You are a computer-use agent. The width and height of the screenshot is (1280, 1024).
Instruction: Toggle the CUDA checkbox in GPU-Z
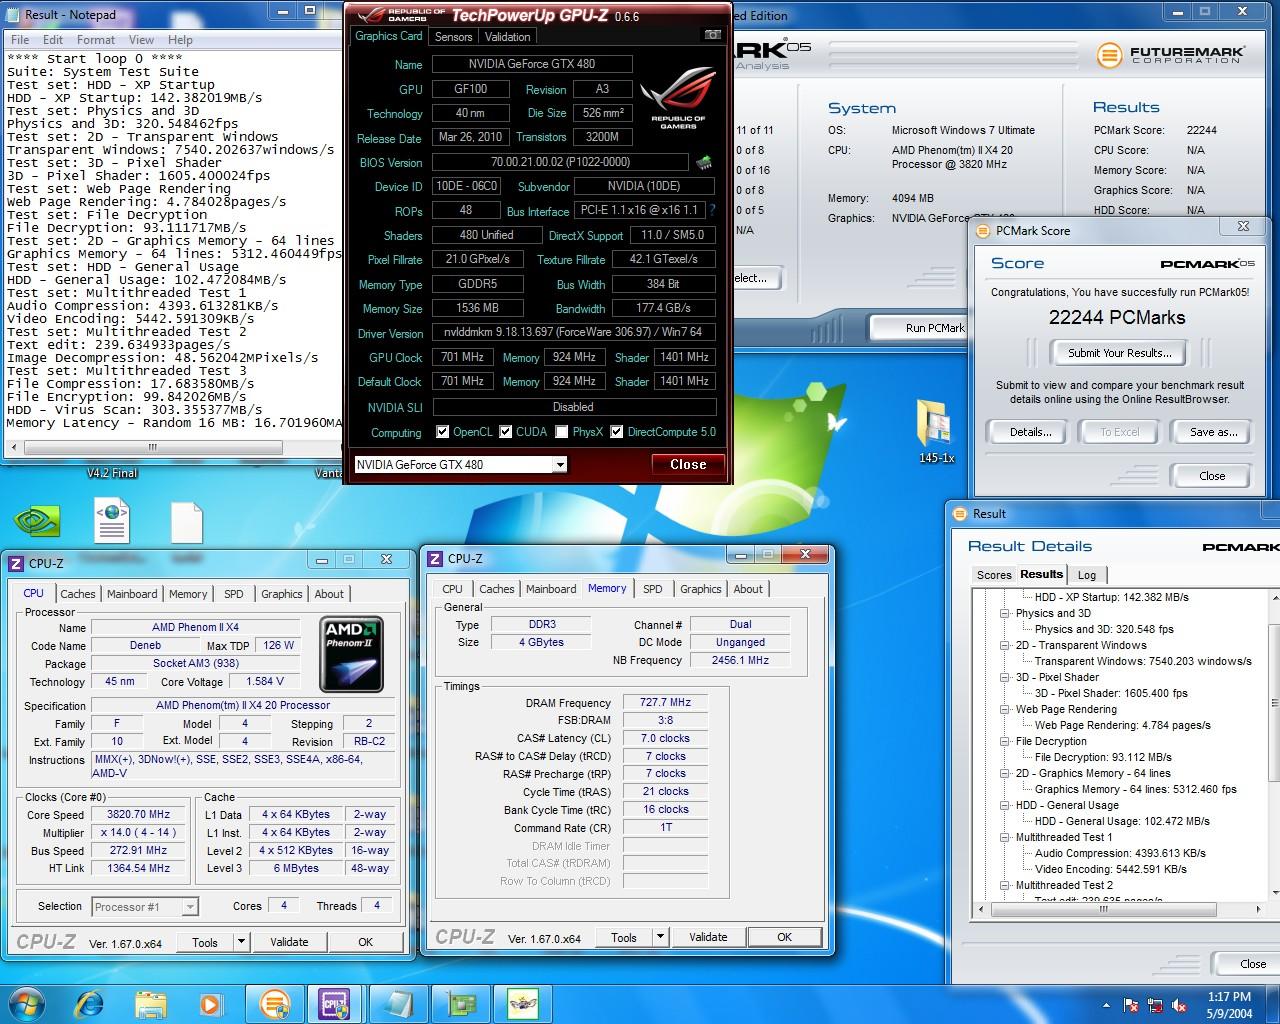click(506, 432)
